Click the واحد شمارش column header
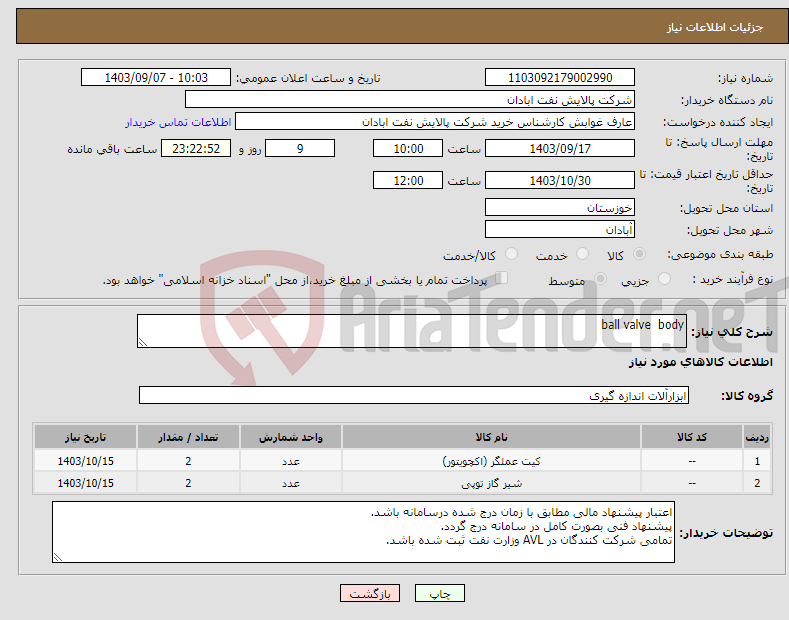This screenshot has width=789, height=620. (291, 437)
